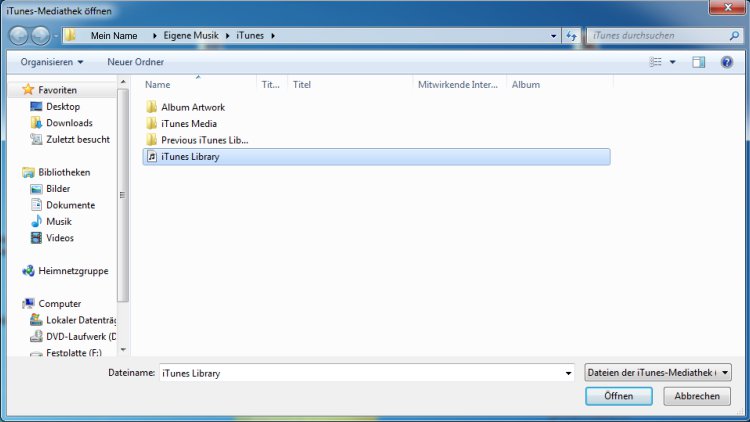Click the Back navigation arrow button

click(x=19, y=36)
